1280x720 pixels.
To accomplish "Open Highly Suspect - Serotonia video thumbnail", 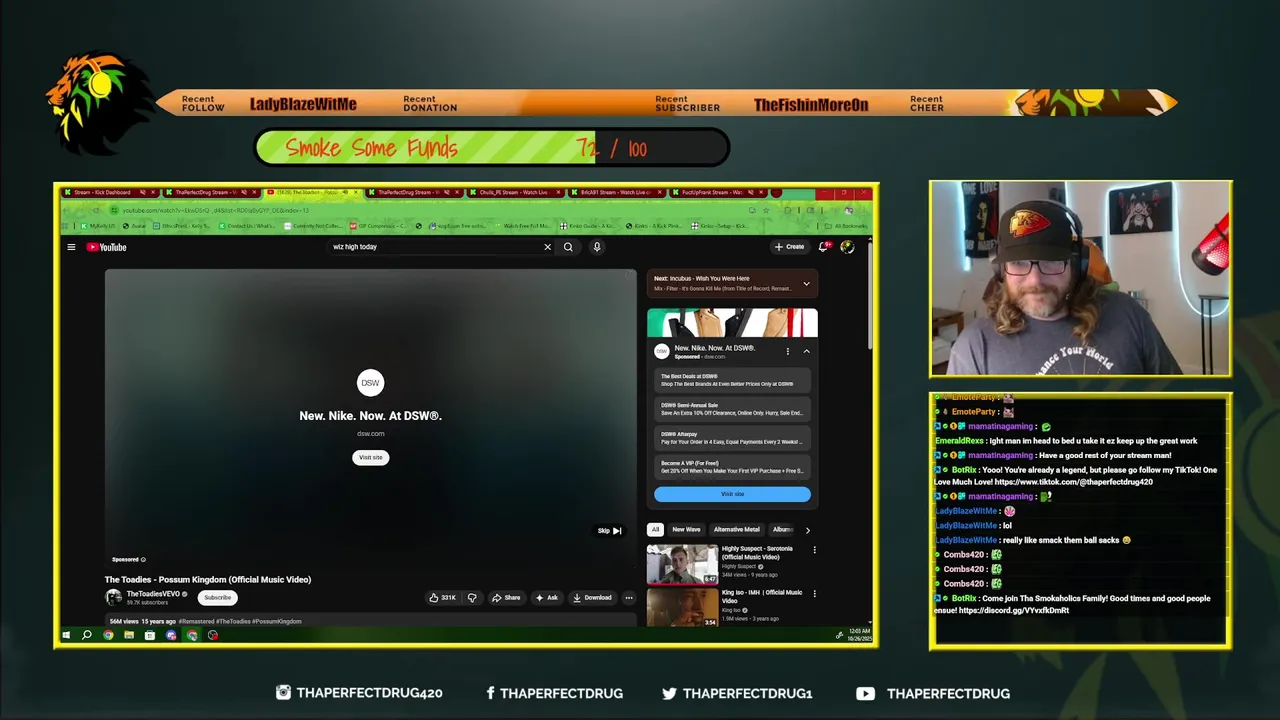I will coord(682,564).
